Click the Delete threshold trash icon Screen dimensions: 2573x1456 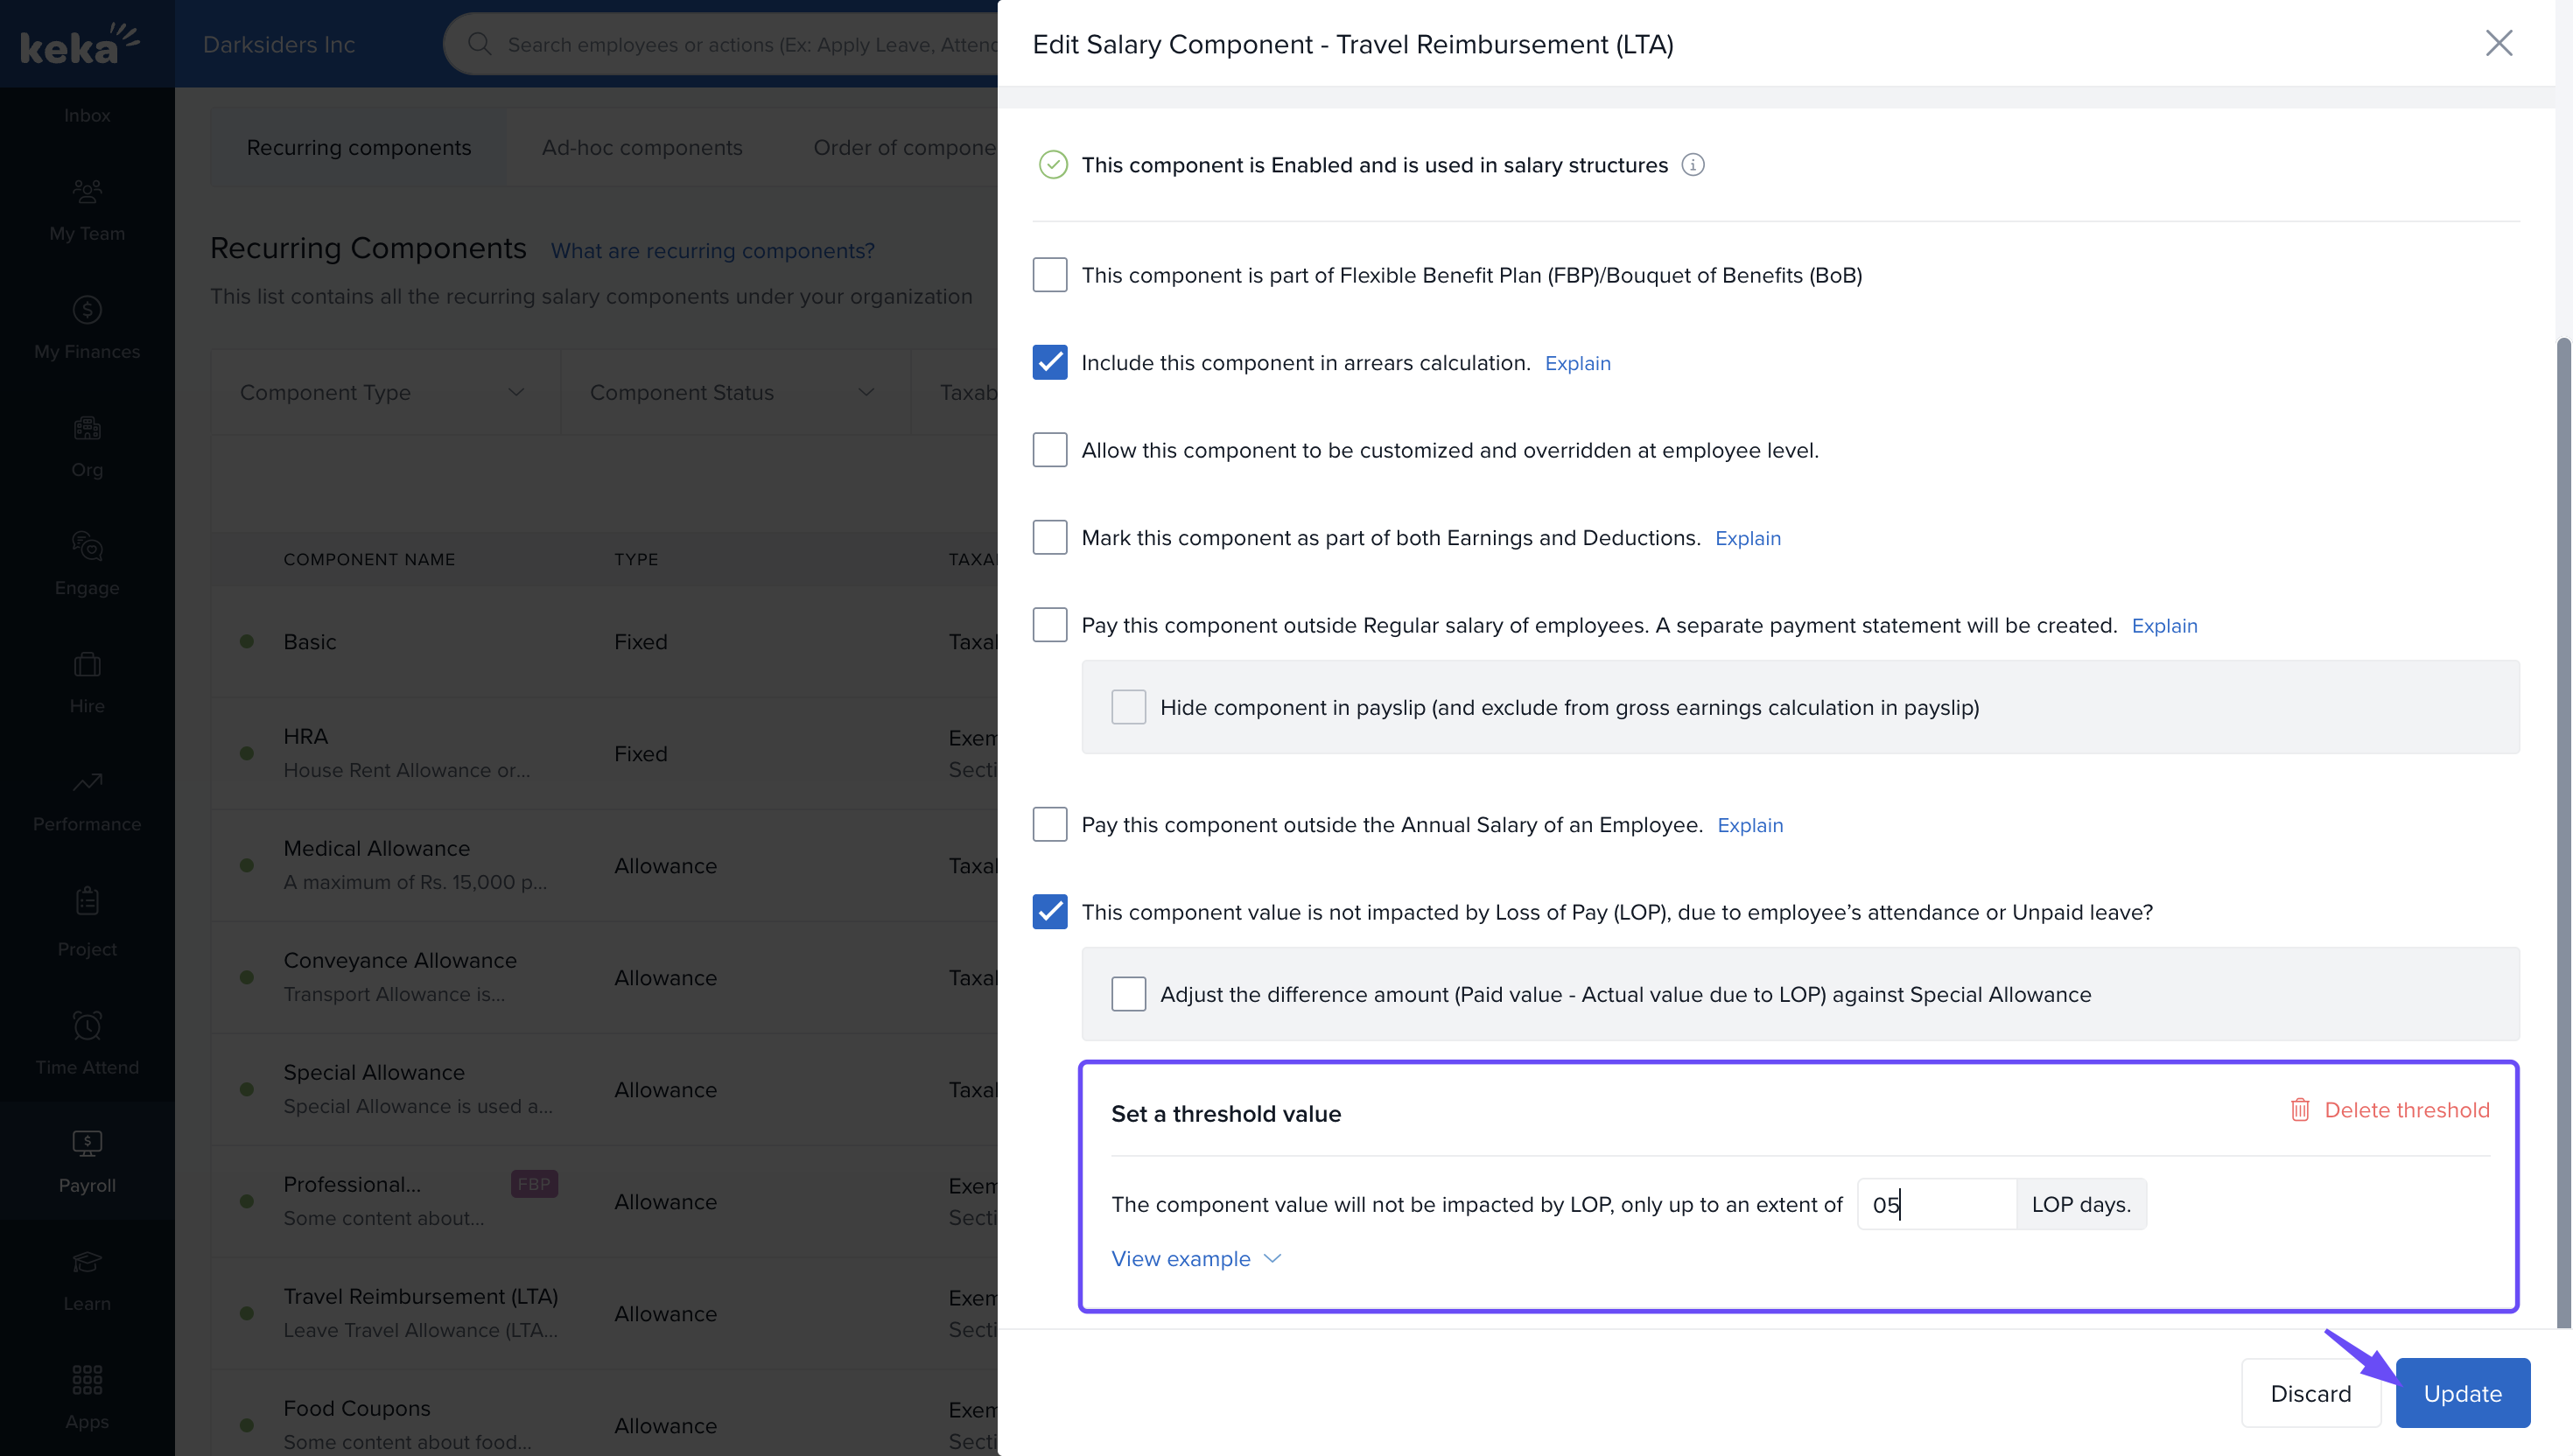[x=2299, y=1110]
